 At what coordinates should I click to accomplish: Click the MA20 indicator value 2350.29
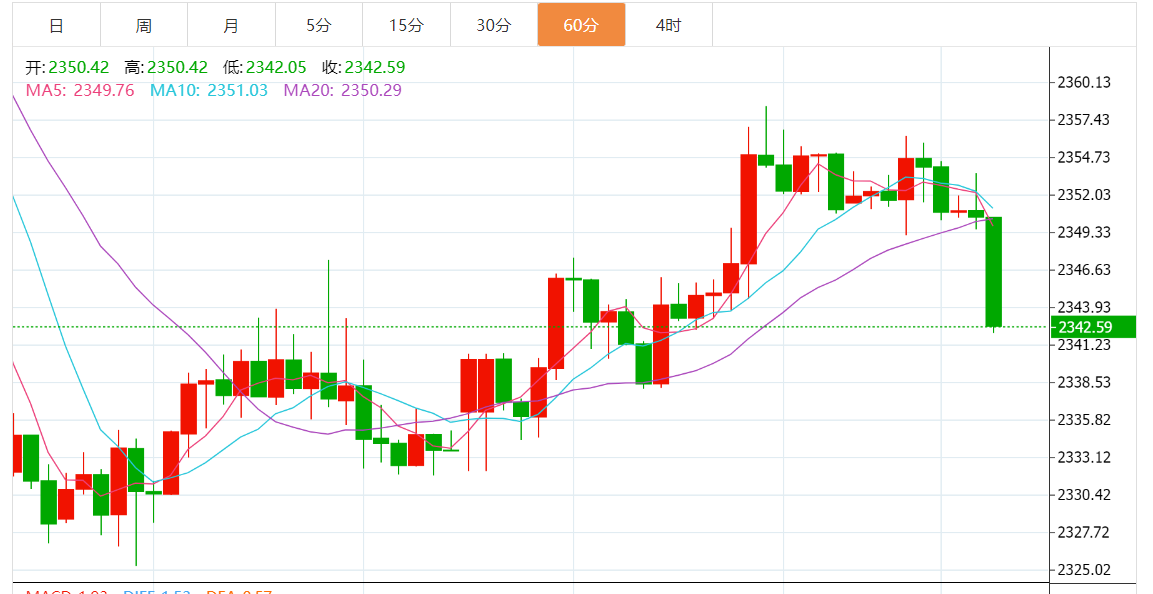[x=343, y=90]
